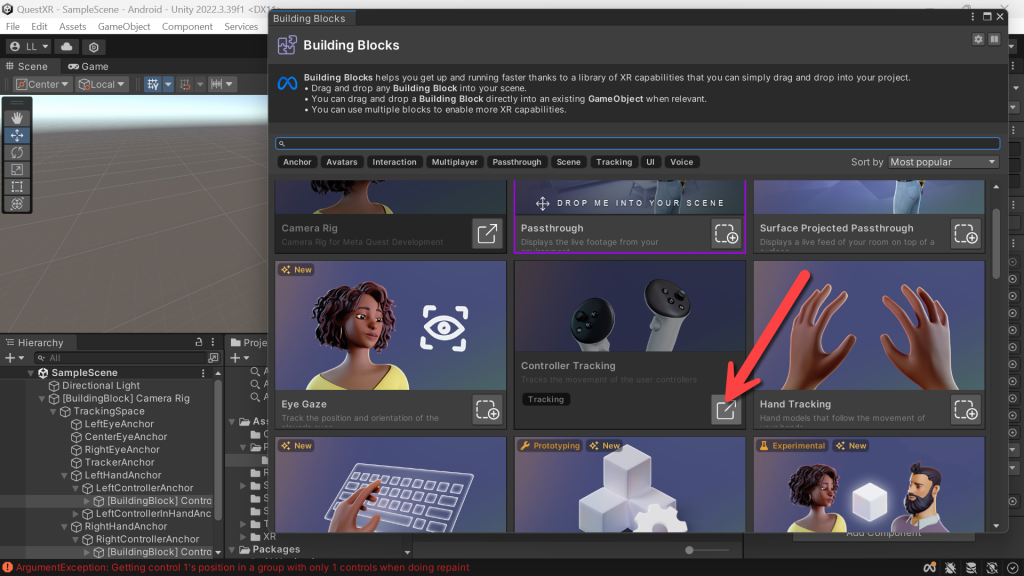Add the Eye Gaze block to scene
This screenshot has height=576, width=1024.
(487, 409)
